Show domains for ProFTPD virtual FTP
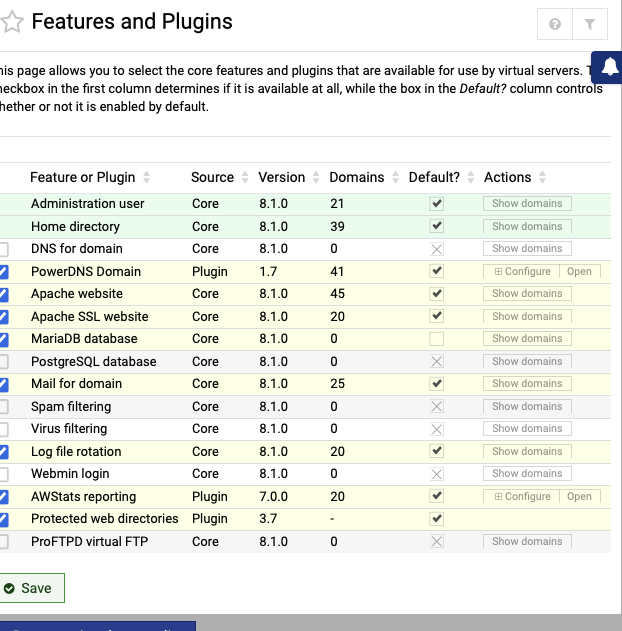This screenshot has height=631, width=622. 527,542
